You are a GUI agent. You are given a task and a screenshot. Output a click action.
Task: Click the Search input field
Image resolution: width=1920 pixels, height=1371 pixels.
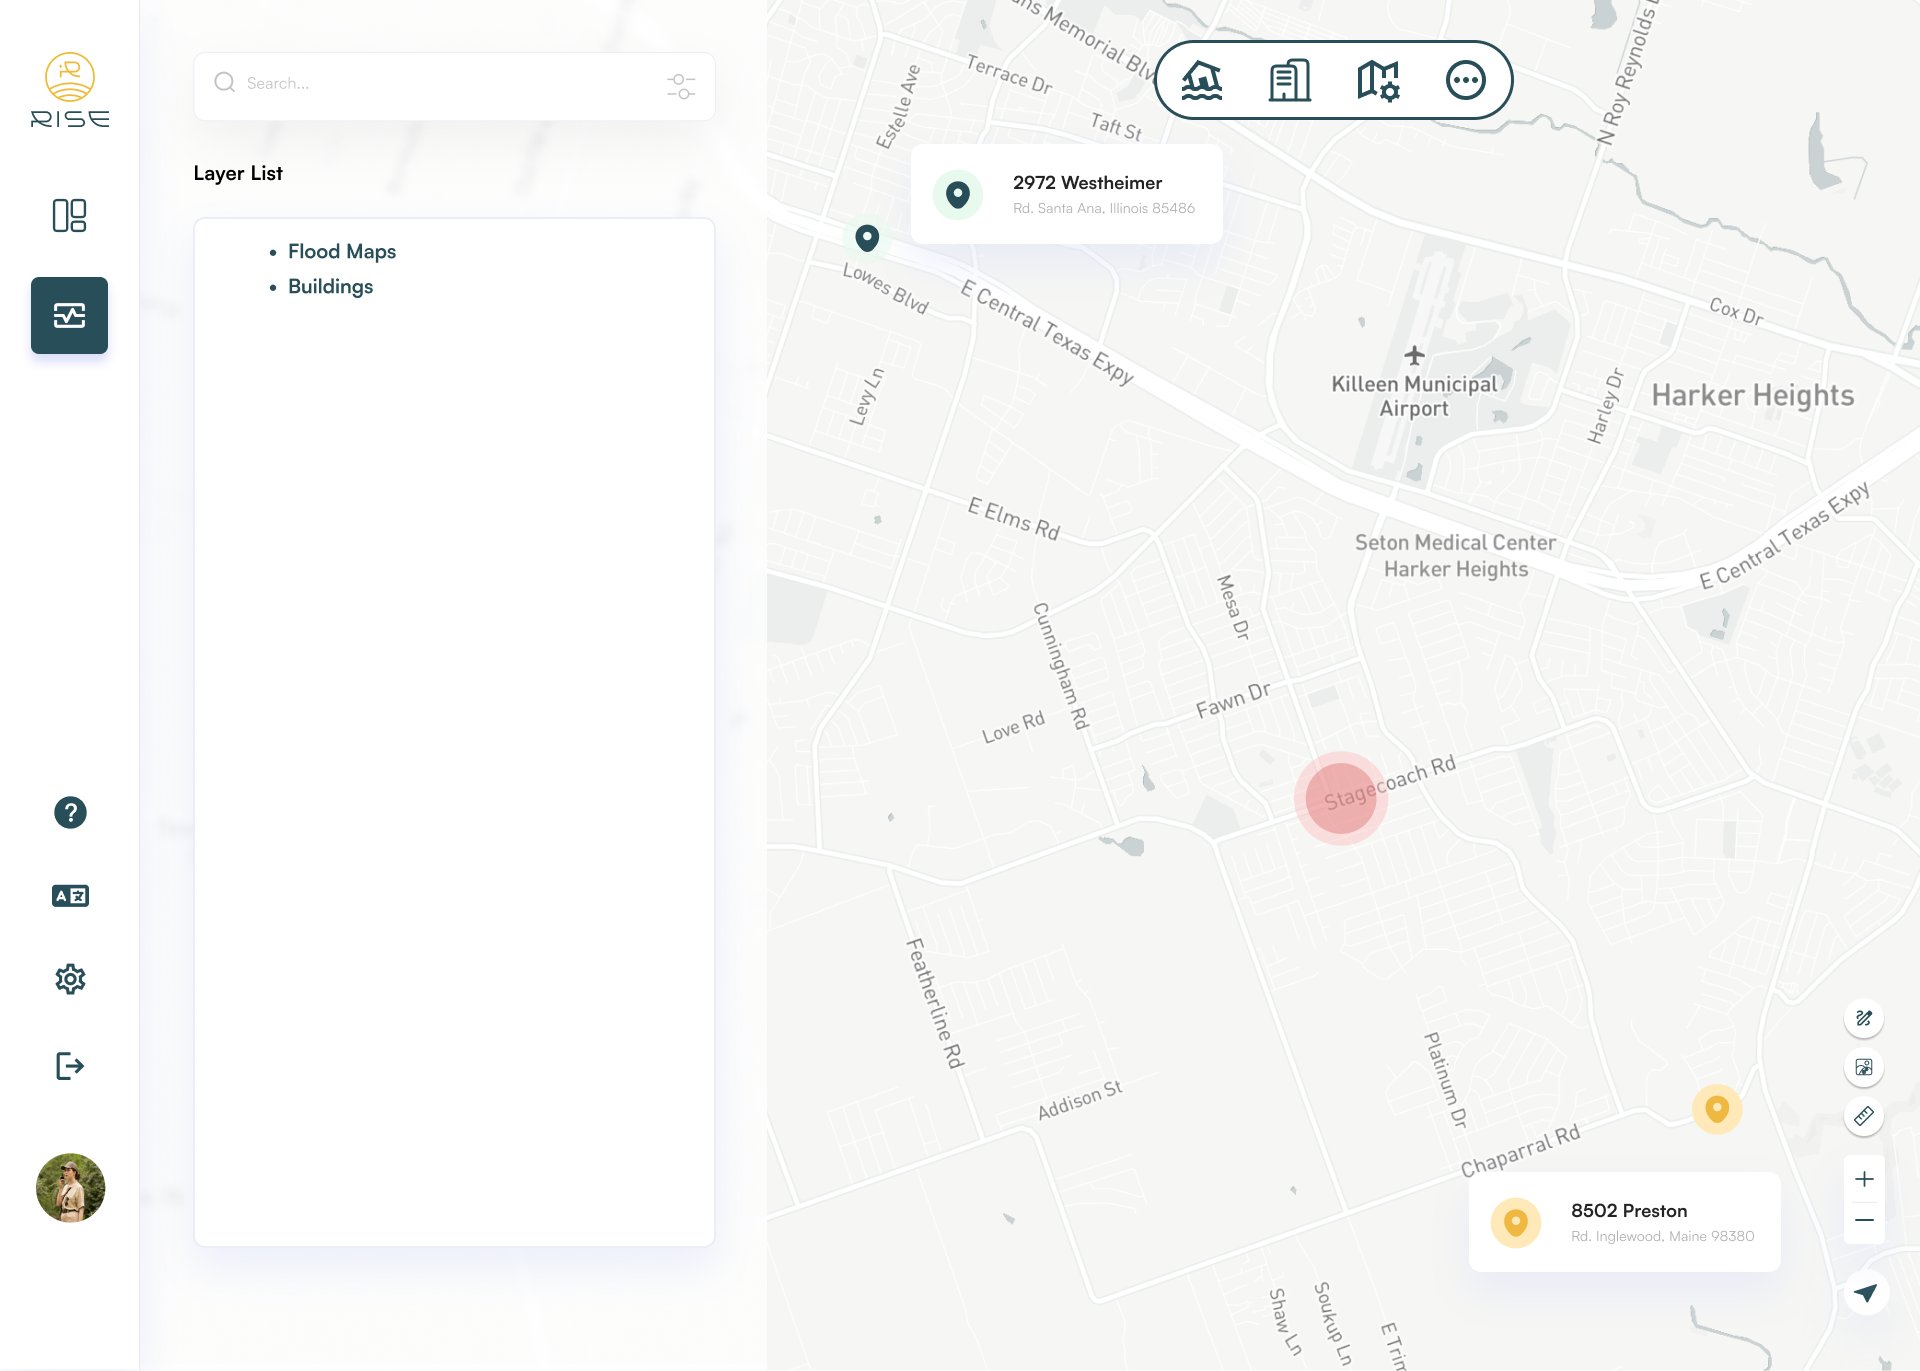440,84
